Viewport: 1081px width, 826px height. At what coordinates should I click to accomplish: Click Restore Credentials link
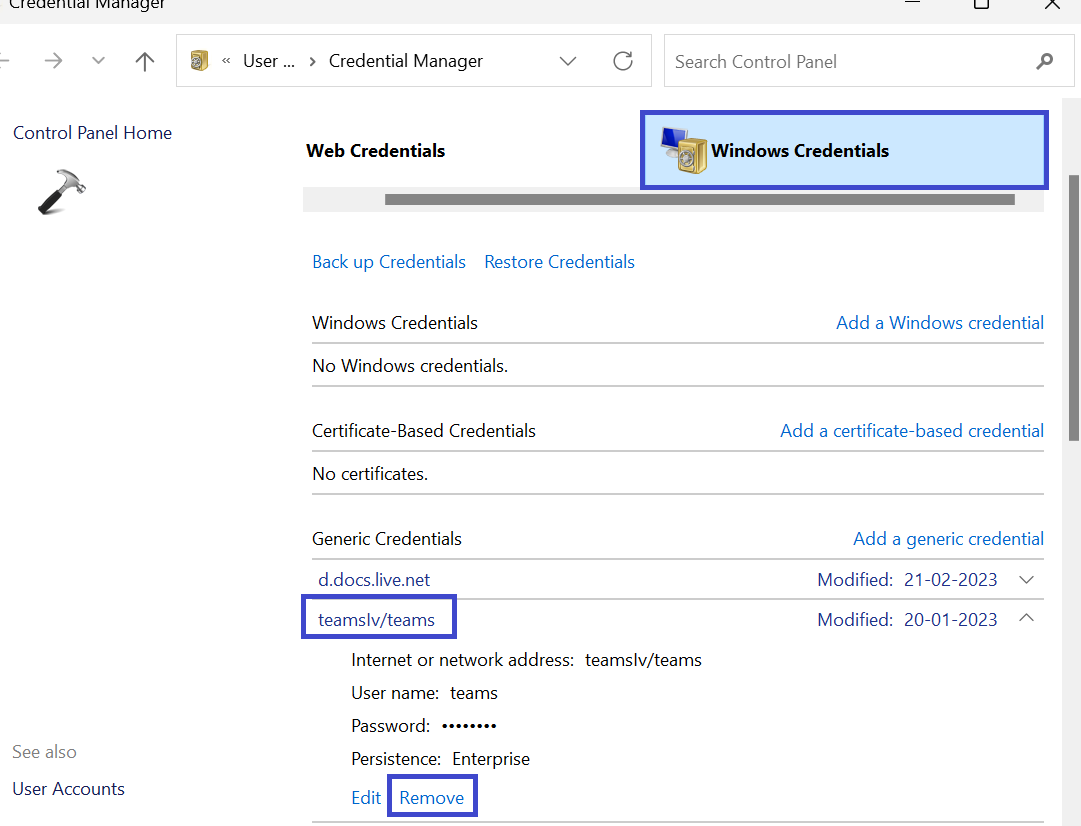pyautogui.click(x=559, y=262)
